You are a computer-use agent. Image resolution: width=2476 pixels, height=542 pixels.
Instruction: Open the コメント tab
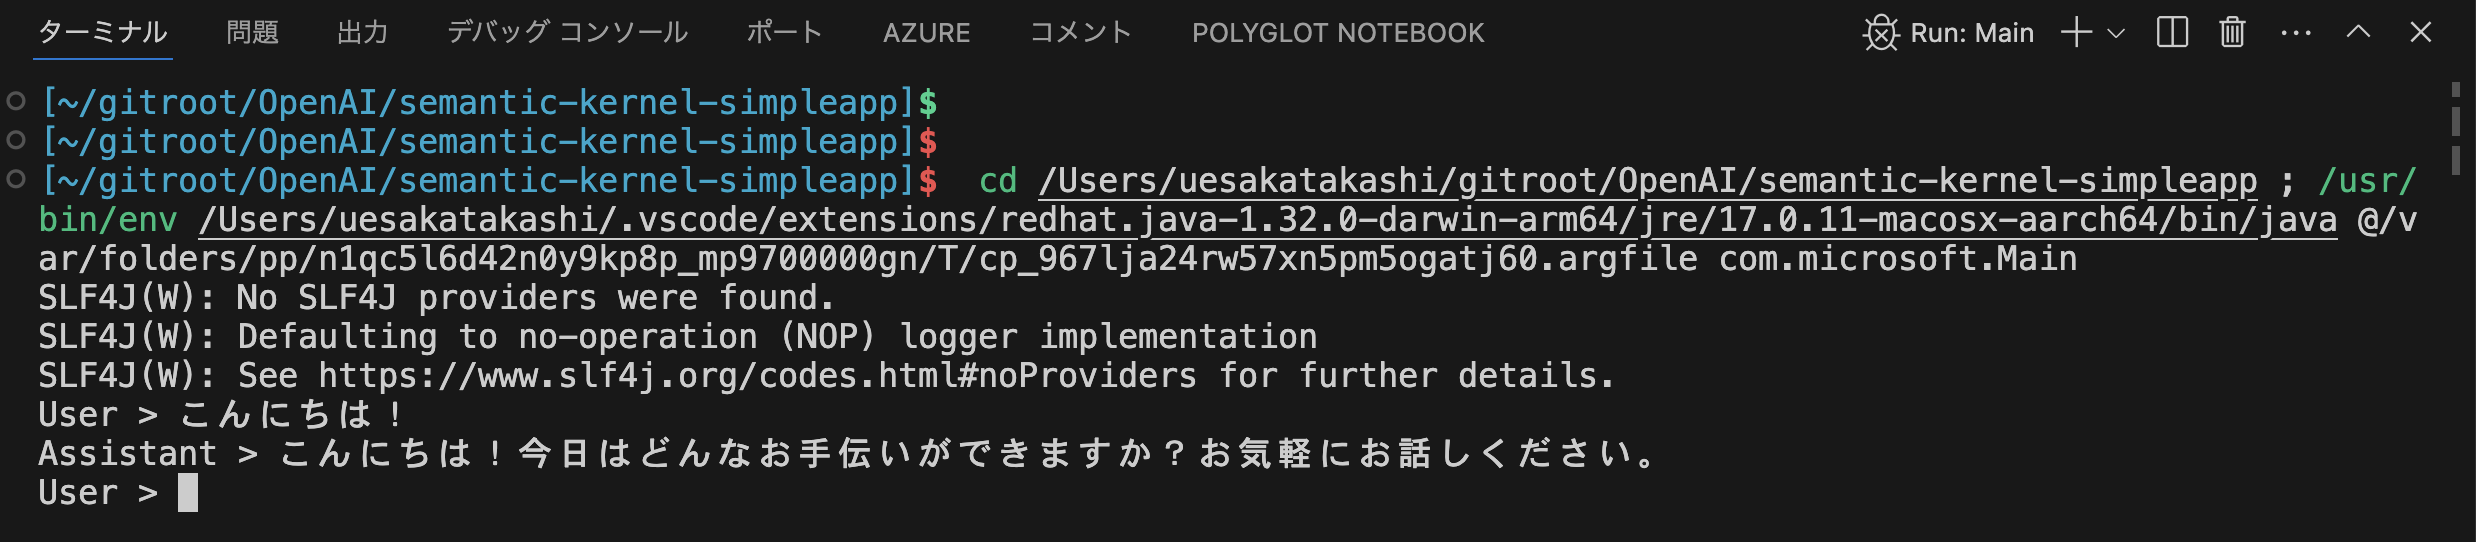(1080, 33)
